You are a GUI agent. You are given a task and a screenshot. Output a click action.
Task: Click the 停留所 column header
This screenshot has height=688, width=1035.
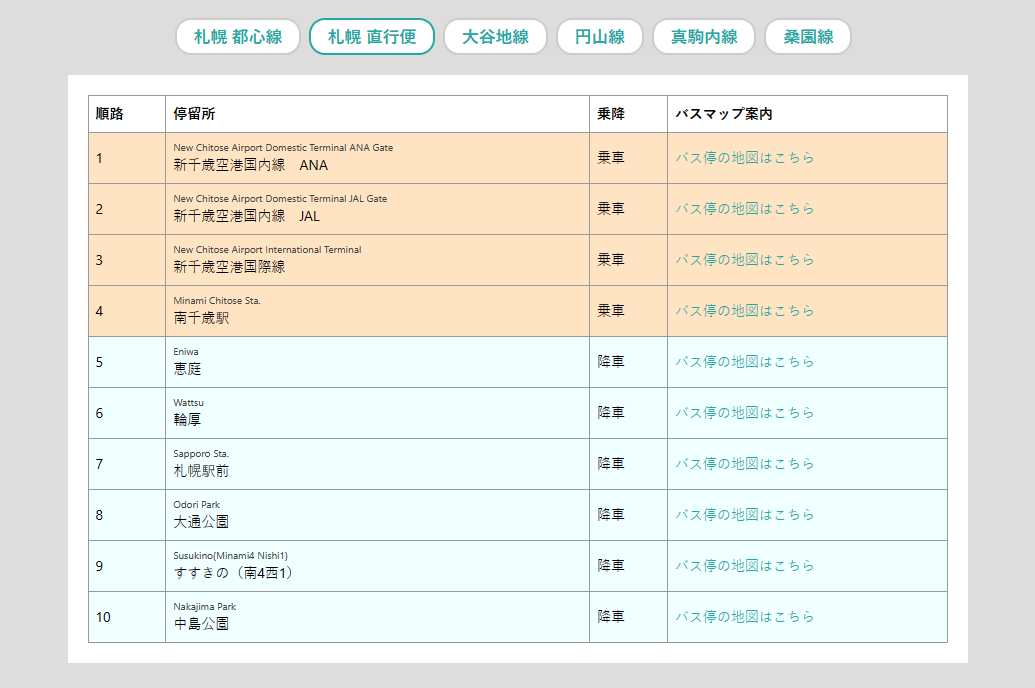[194, 114]
